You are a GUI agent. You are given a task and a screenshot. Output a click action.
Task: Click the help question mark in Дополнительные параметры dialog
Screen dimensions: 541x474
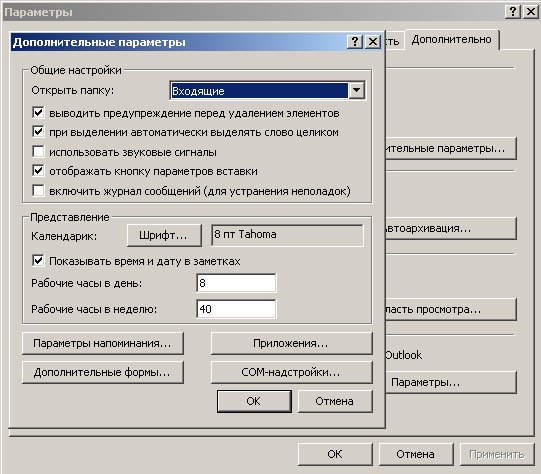pos(355,42)
